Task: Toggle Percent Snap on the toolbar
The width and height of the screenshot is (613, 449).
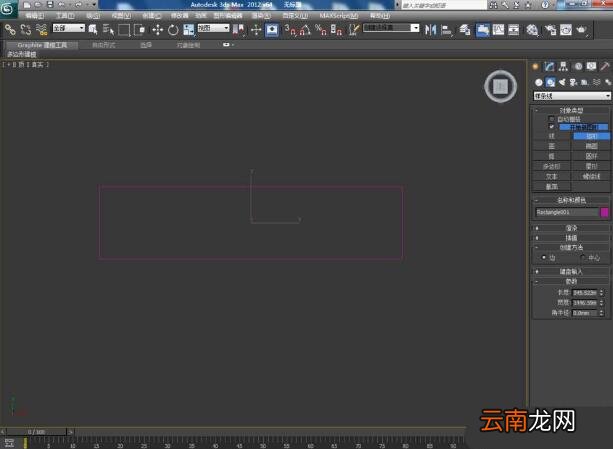Action: (x=321, y=30)
